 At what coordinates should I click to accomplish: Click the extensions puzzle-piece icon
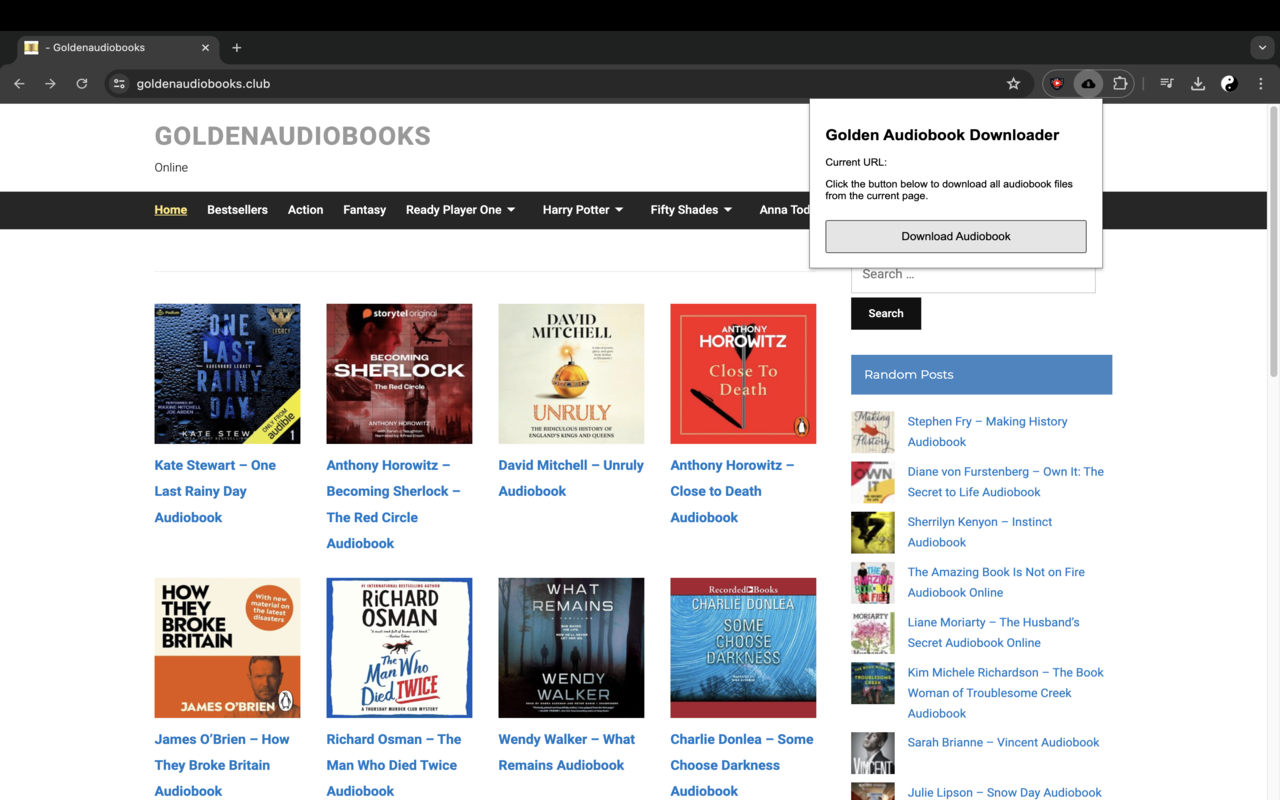(1119, 83)
